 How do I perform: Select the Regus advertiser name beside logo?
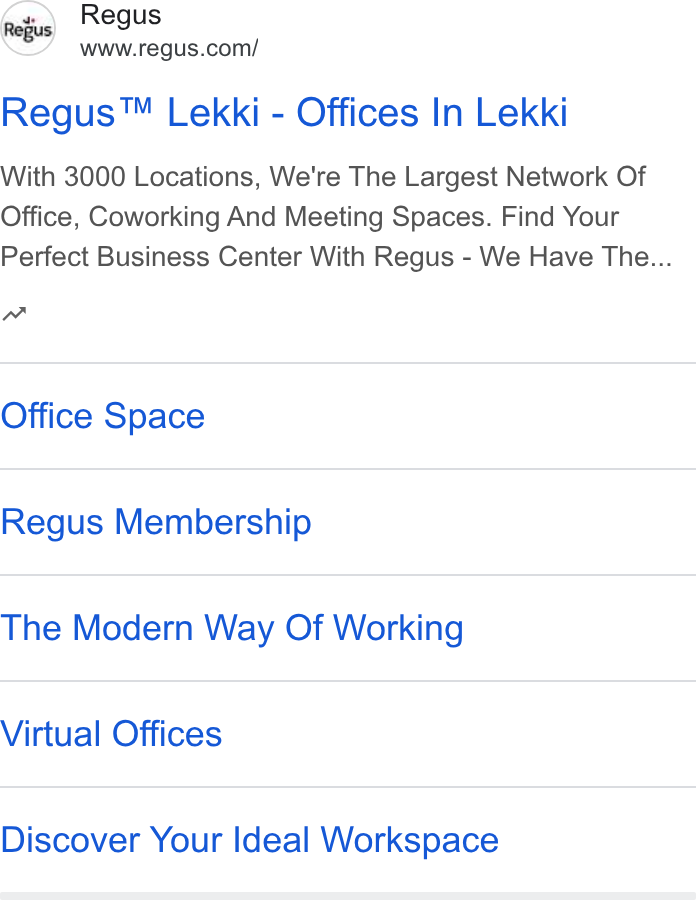click(x=120, y=15)
